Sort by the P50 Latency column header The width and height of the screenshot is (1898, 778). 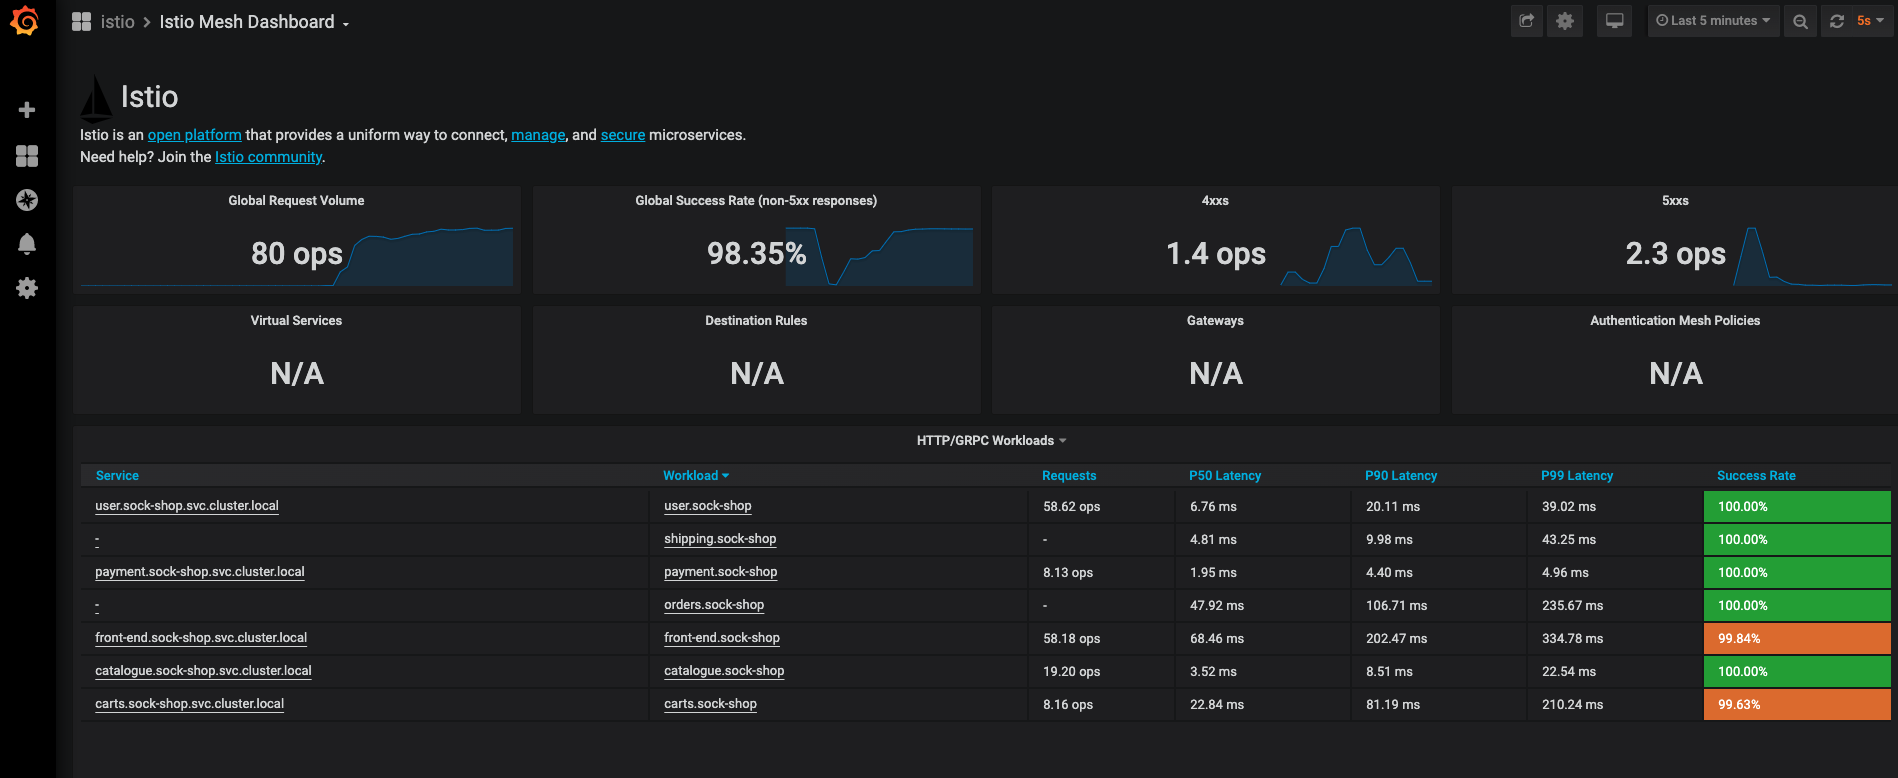1225,476
